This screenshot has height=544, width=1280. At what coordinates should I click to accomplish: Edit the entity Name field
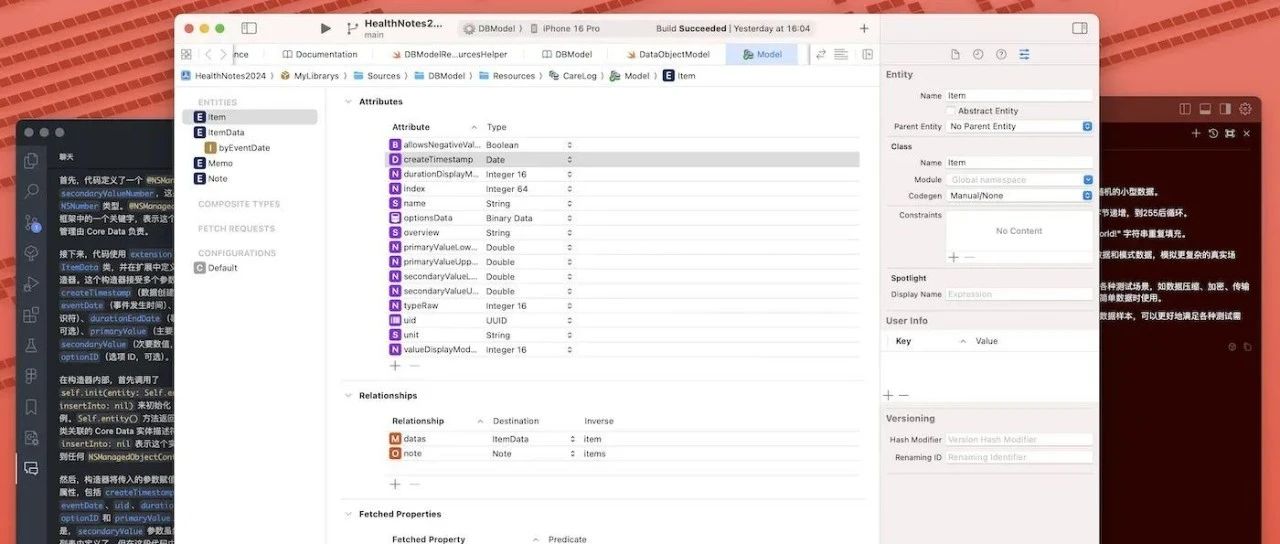tap(1019, 96)
